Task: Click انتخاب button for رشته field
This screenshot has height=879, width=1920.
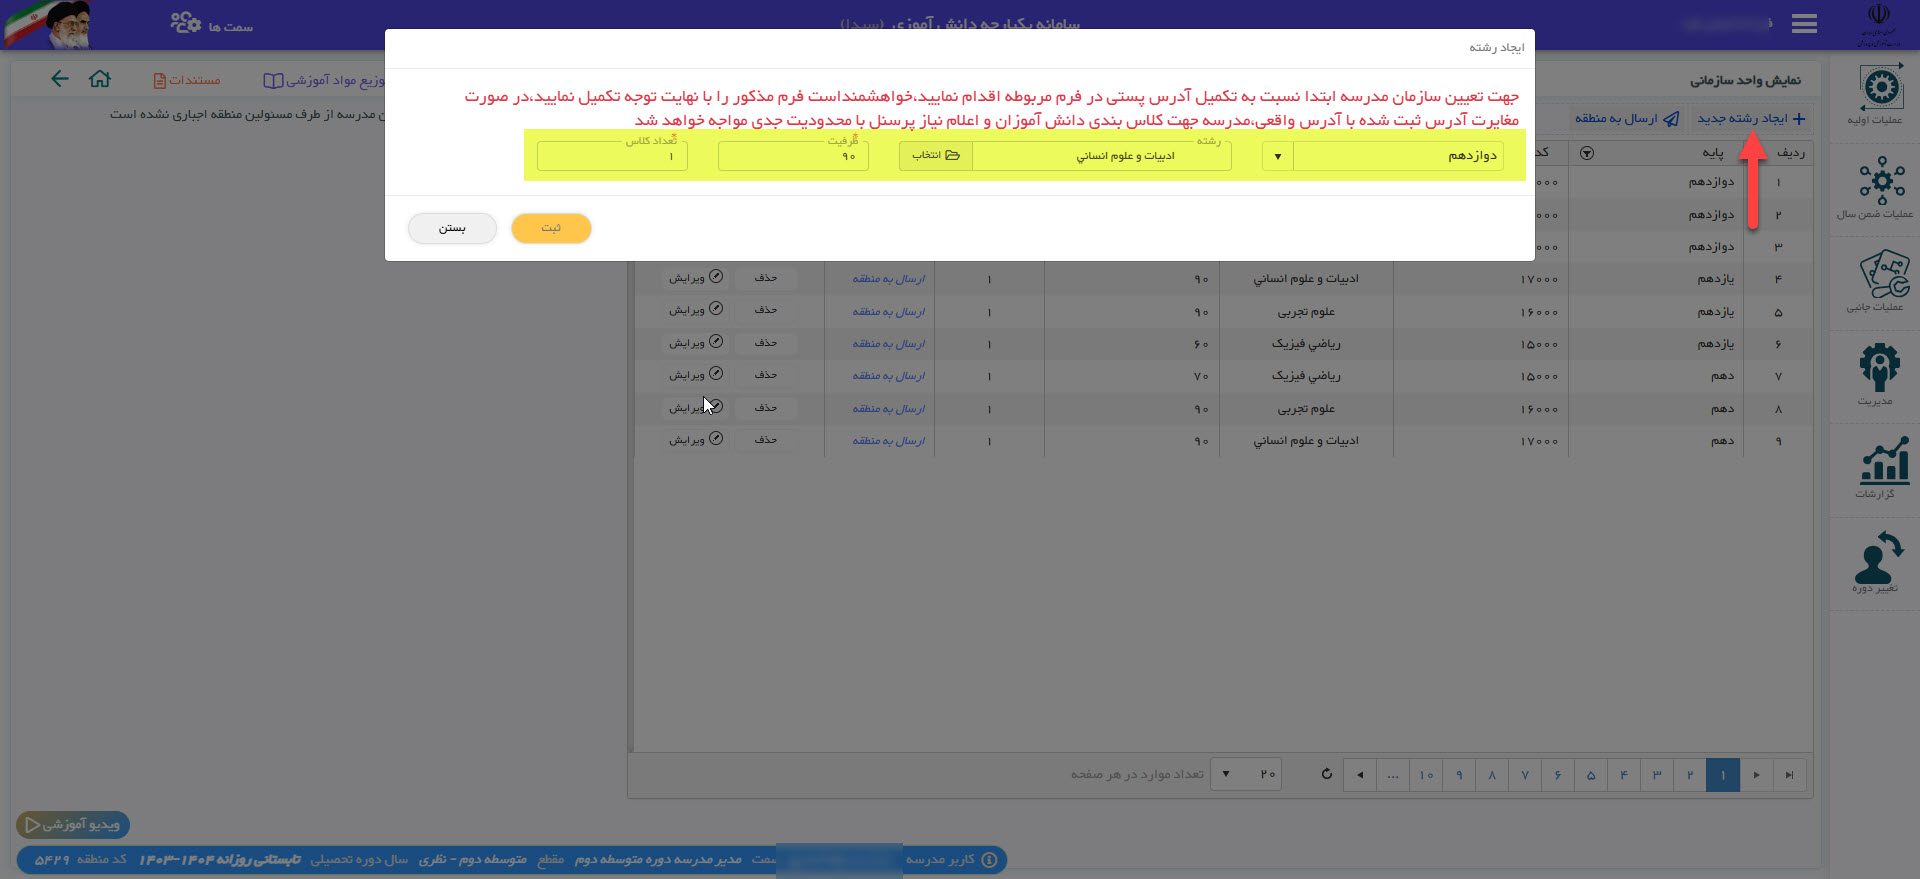Action: (x=935, y=156)
